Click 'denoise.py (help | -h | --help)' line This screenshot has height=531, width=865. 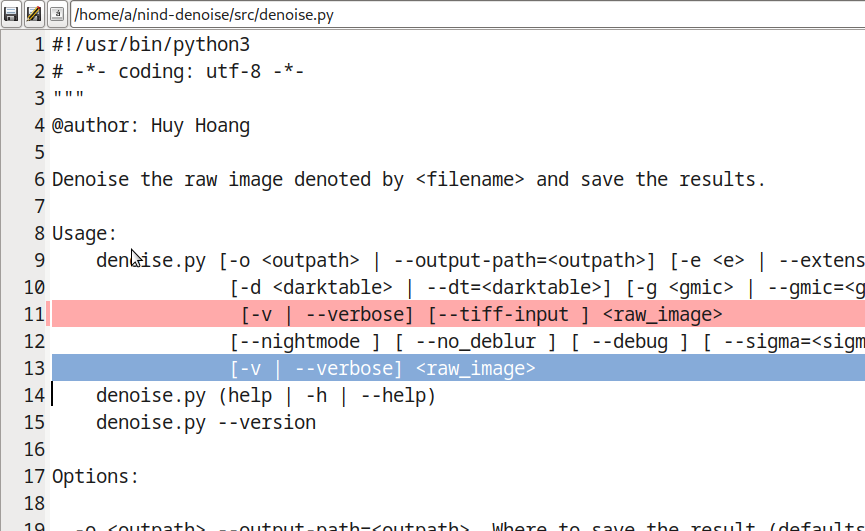pyautogui.click(x=266, y=396)
